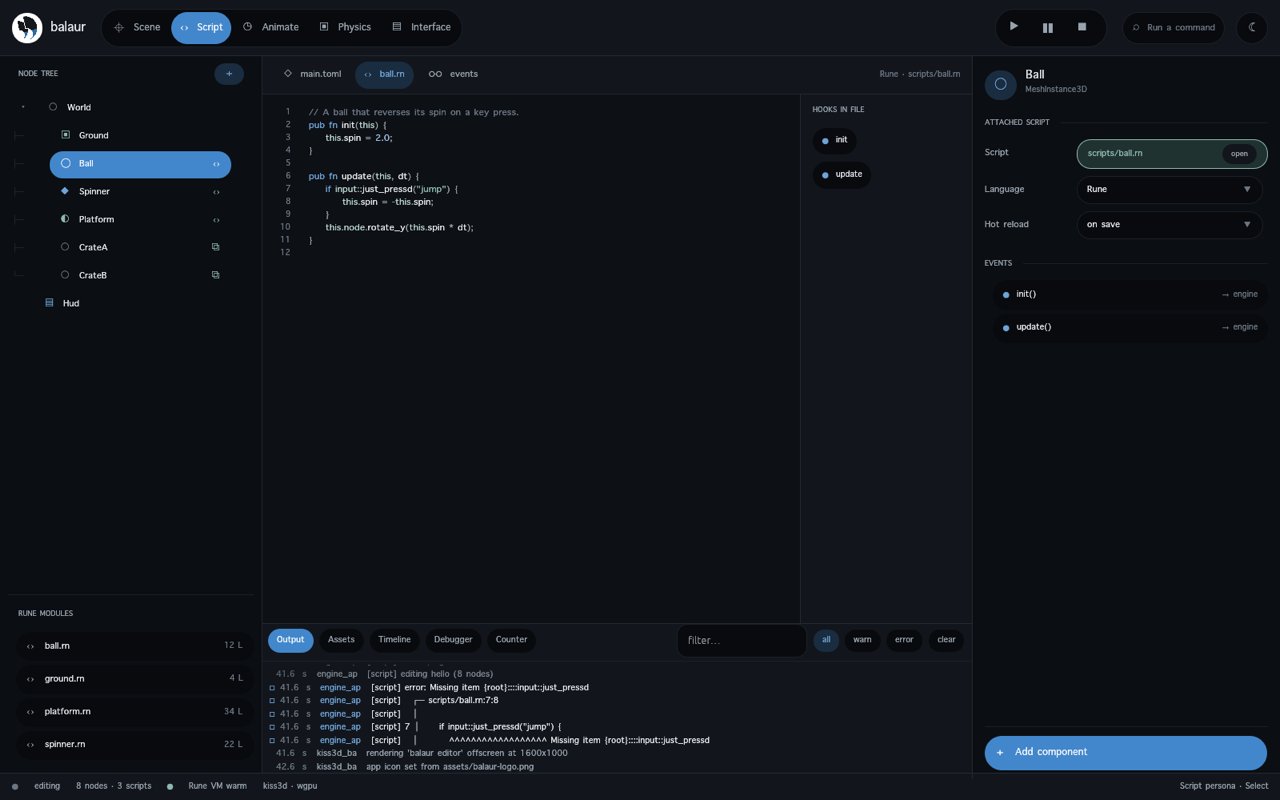Switch to the Interface mode tab

pyautogui.click(x=421, y=28)
